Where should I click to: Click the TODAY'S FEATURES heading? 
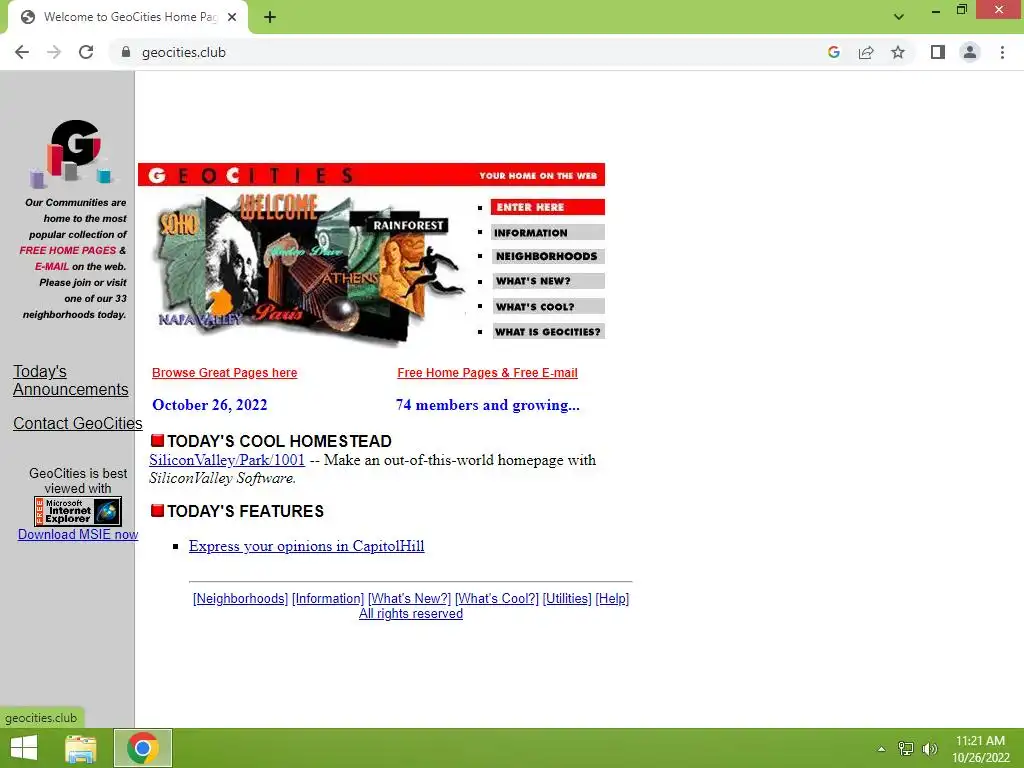coord(245,511)
